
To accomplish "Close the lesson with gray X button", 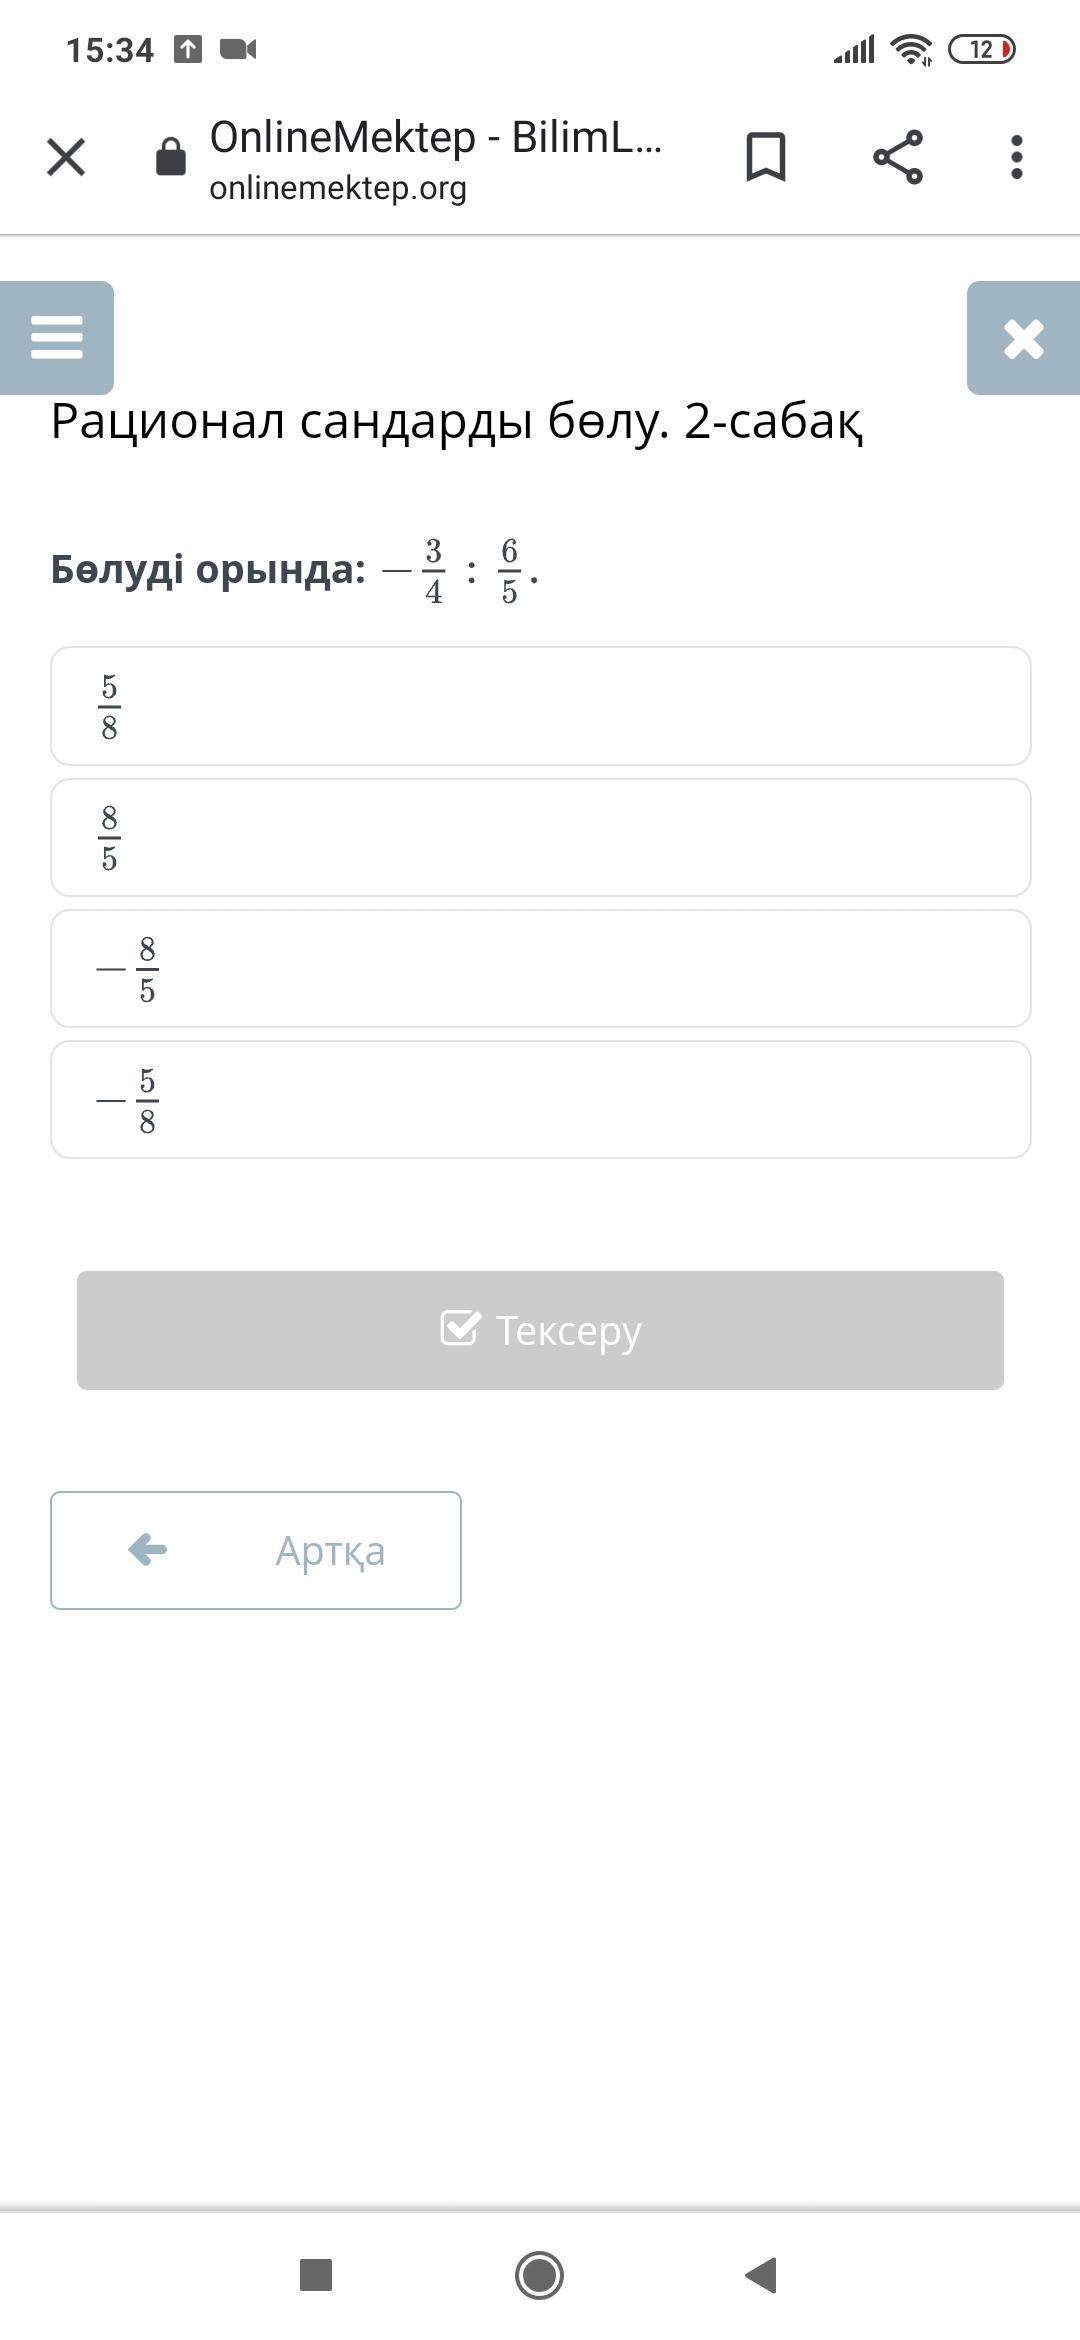I will pyautogui.click(x=1023, y=338).
